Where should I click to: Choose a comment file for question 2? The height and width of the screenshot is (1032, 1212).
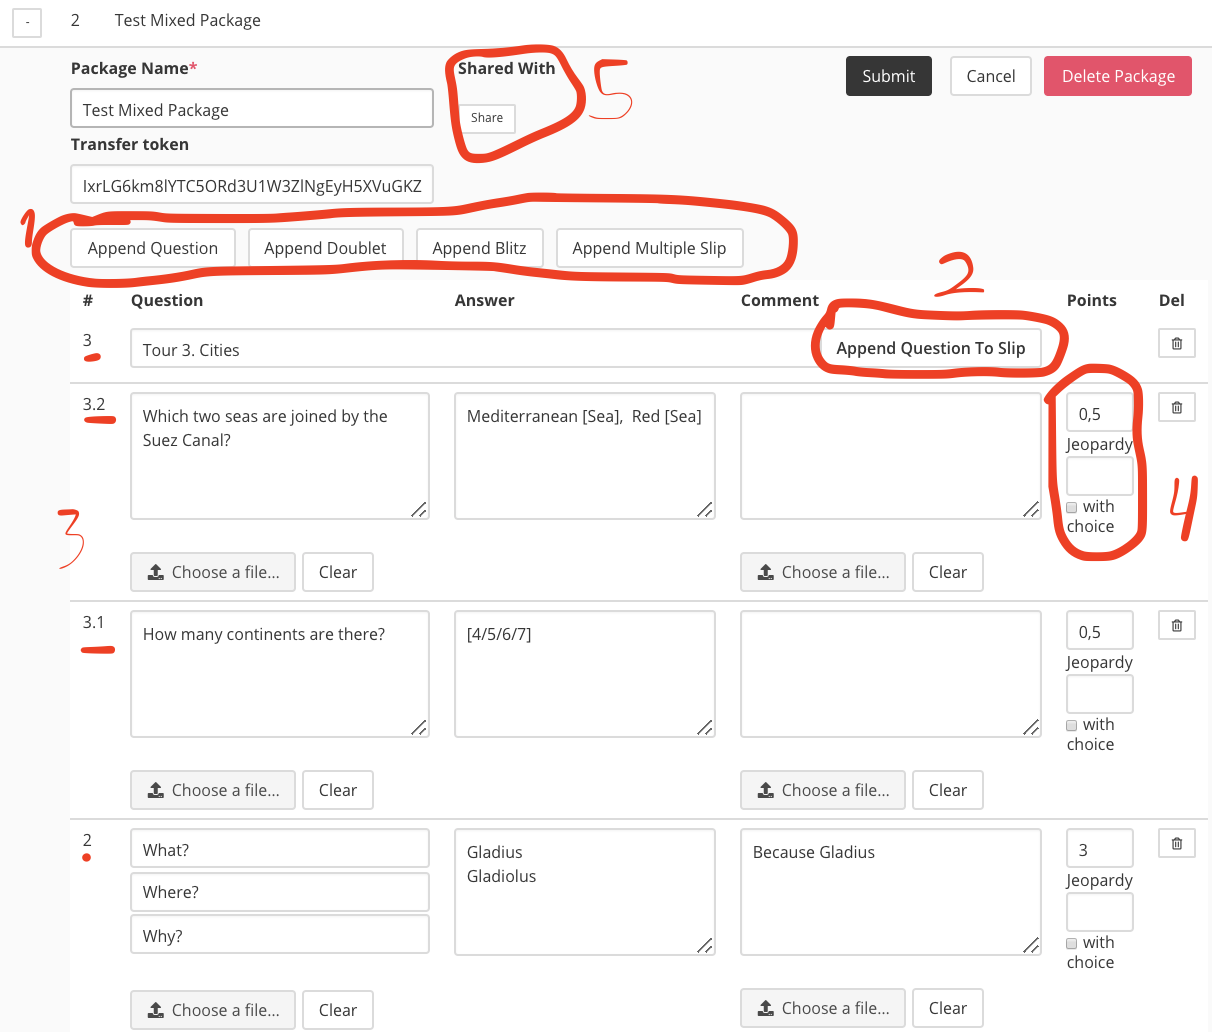point(823,1008)
